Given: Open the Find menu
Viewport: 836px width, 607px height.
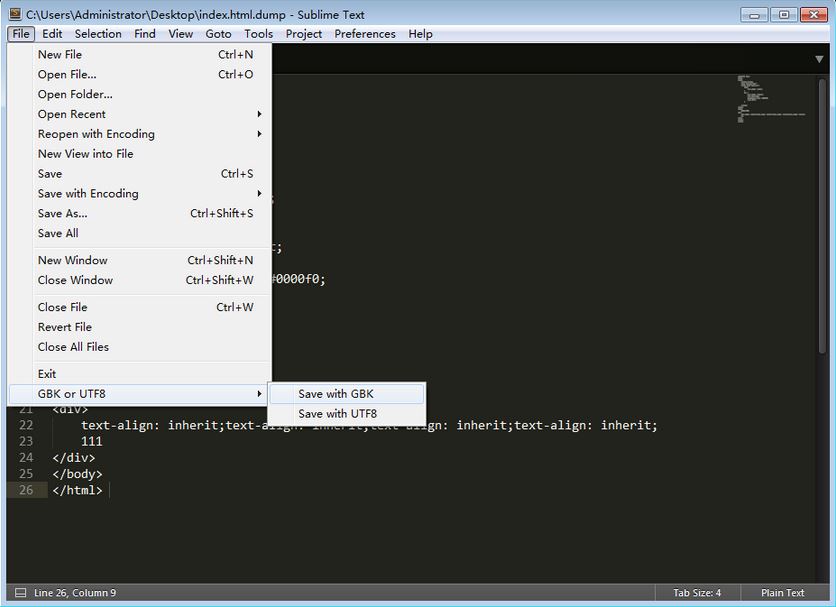Looking at the screenshot, I should point(145,34).
